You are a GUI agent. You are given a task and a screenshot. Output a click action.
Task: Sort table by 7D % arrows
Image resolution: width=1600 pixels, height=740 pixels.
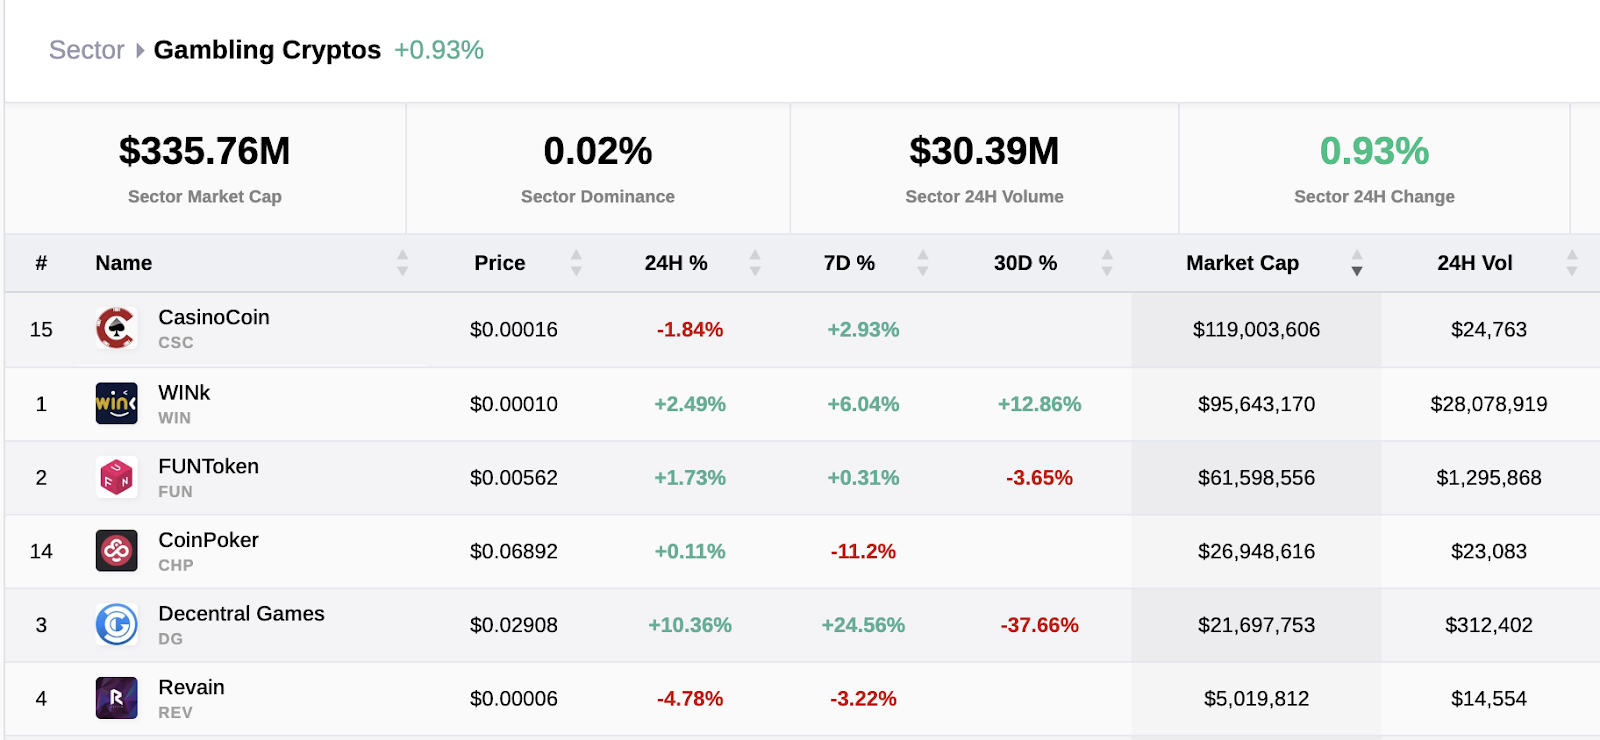(x=923, y=263)
